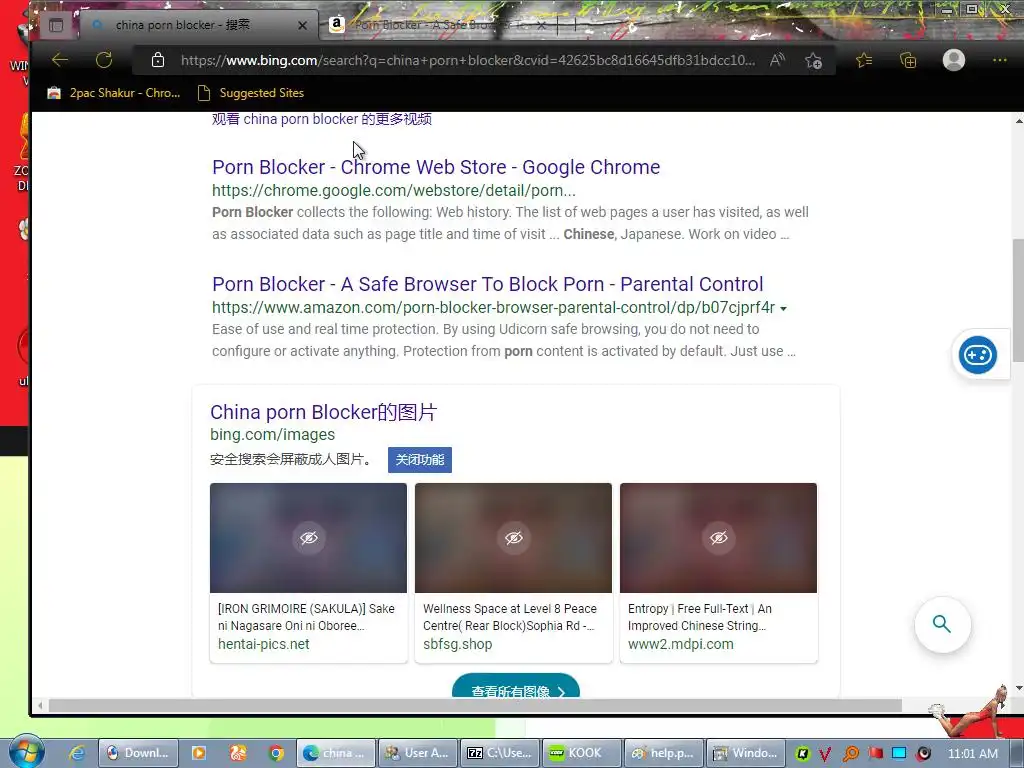Open the UC Browser taskbar icon
This screenshot has height=768, width=1024.
point(238,753)
